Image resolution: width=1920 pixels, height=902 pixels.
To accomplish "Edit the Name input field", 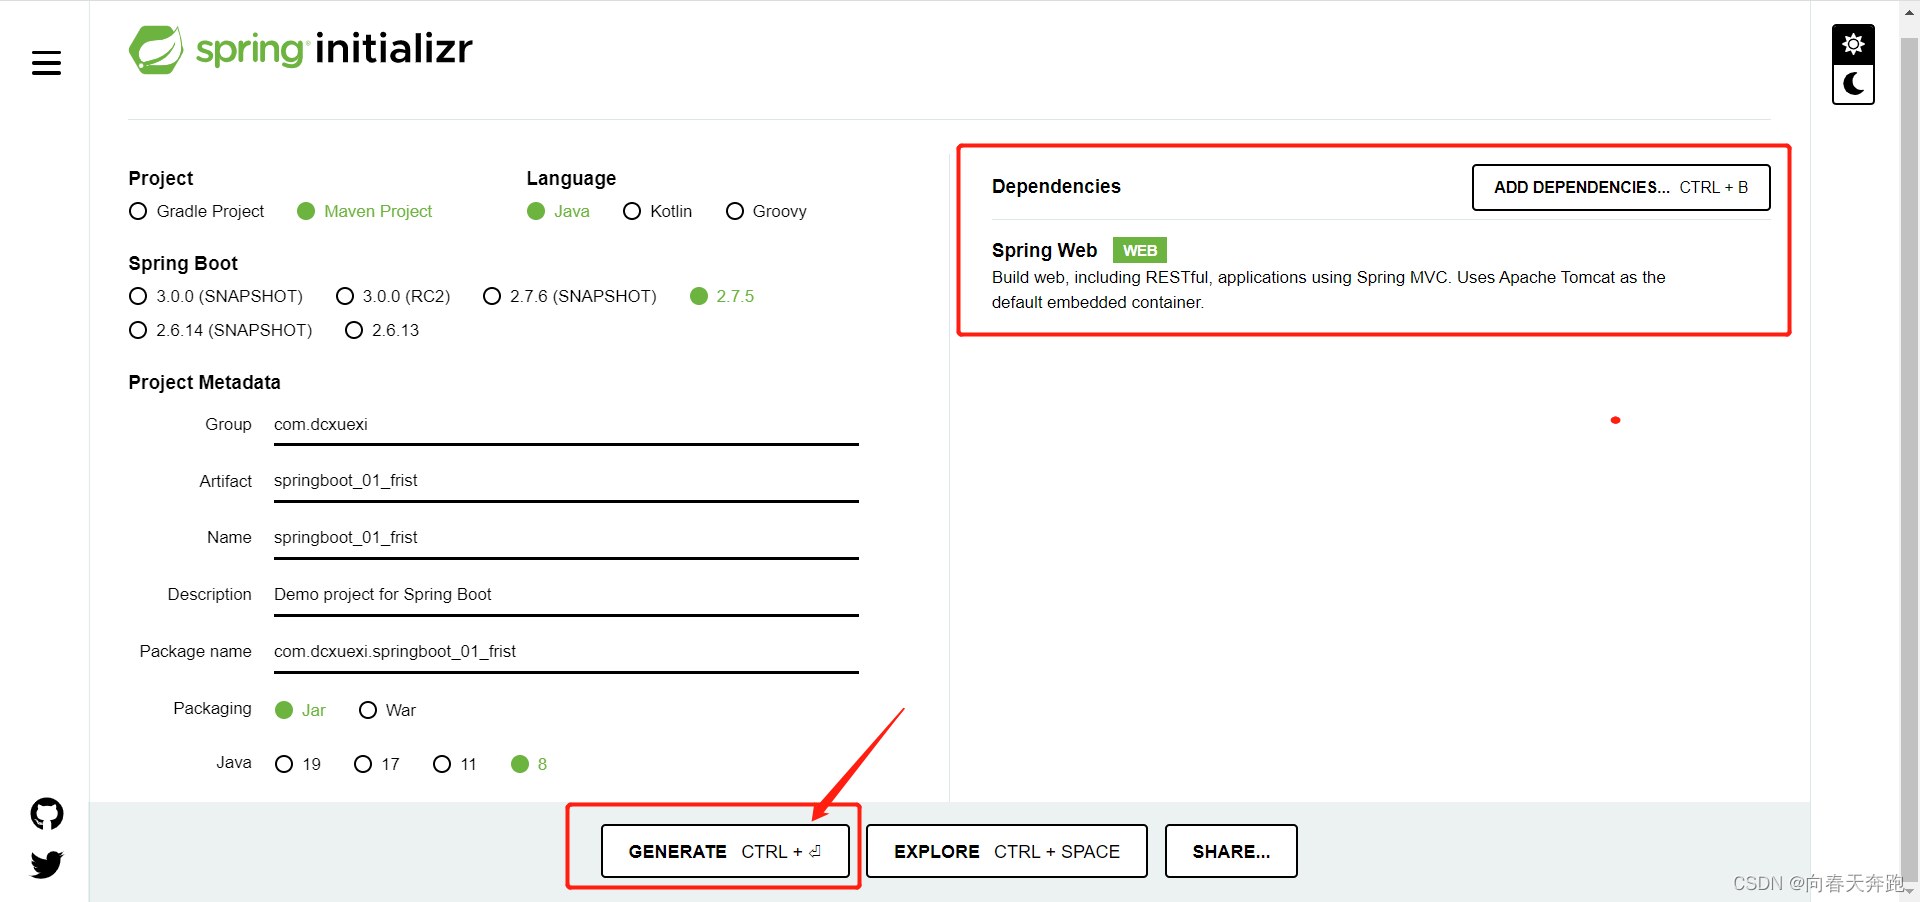I will (x=566, y=538).
